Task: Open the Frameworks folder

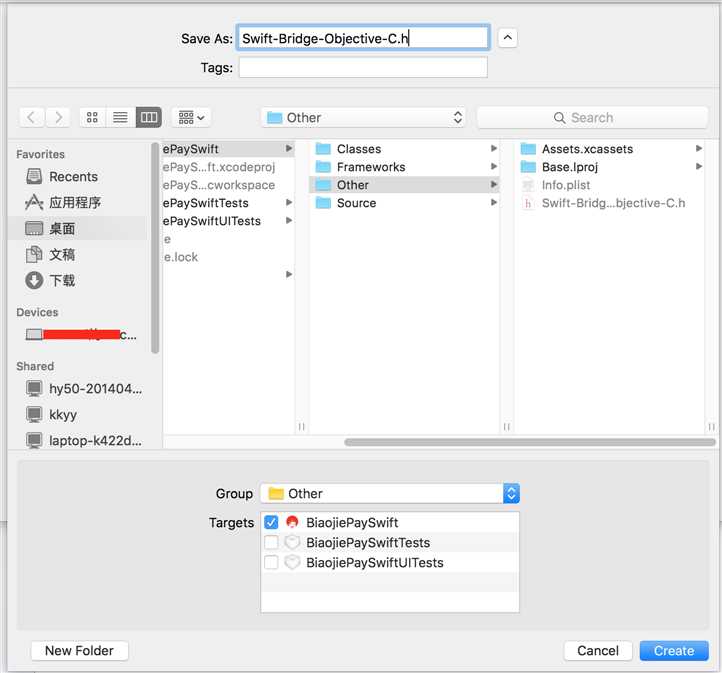Action: [404, 167]
